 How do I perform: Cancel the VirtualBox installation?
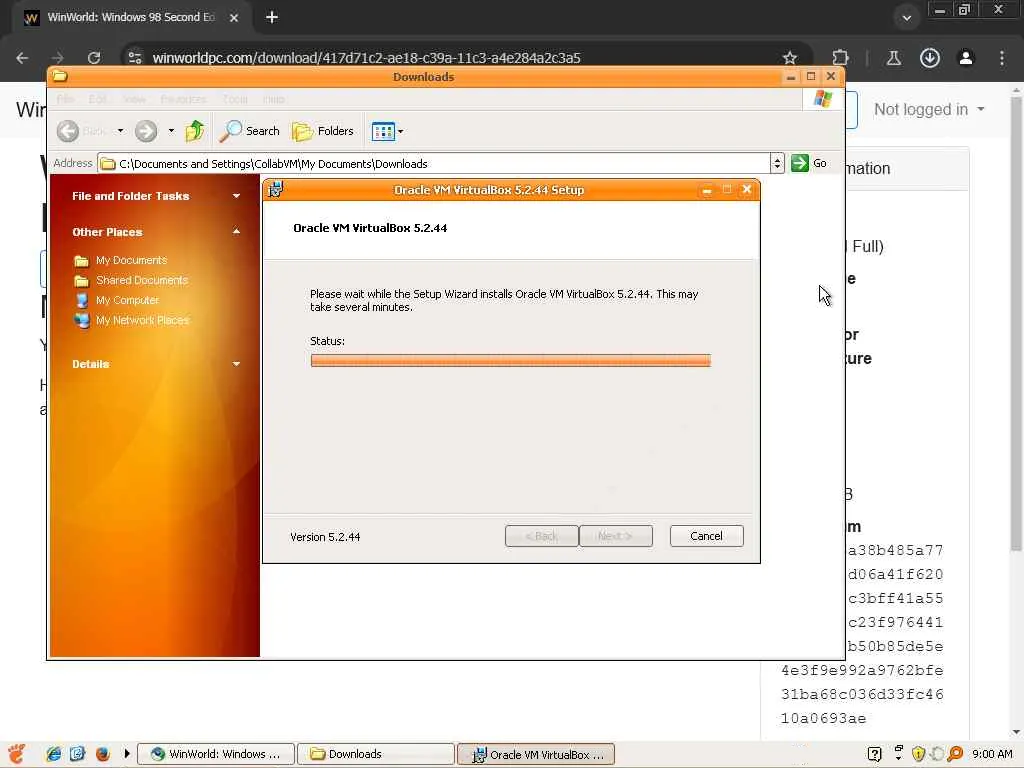[707, 536]
